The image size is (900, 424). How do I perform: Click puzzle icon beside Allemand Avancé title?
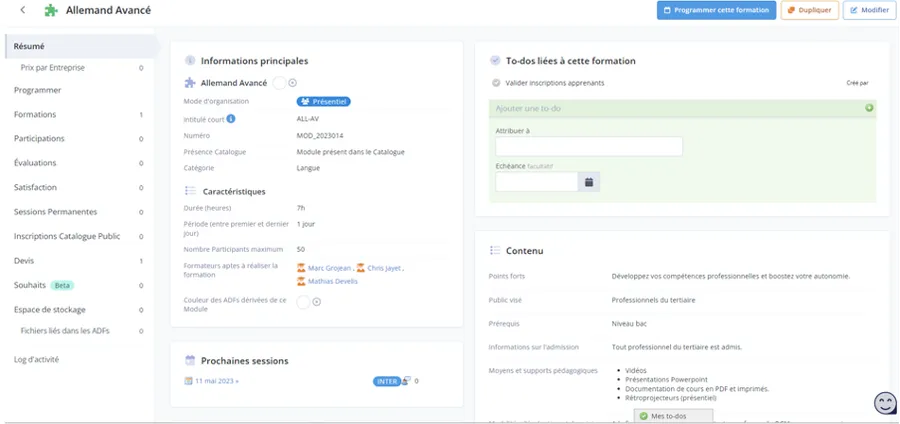[189, 83]
